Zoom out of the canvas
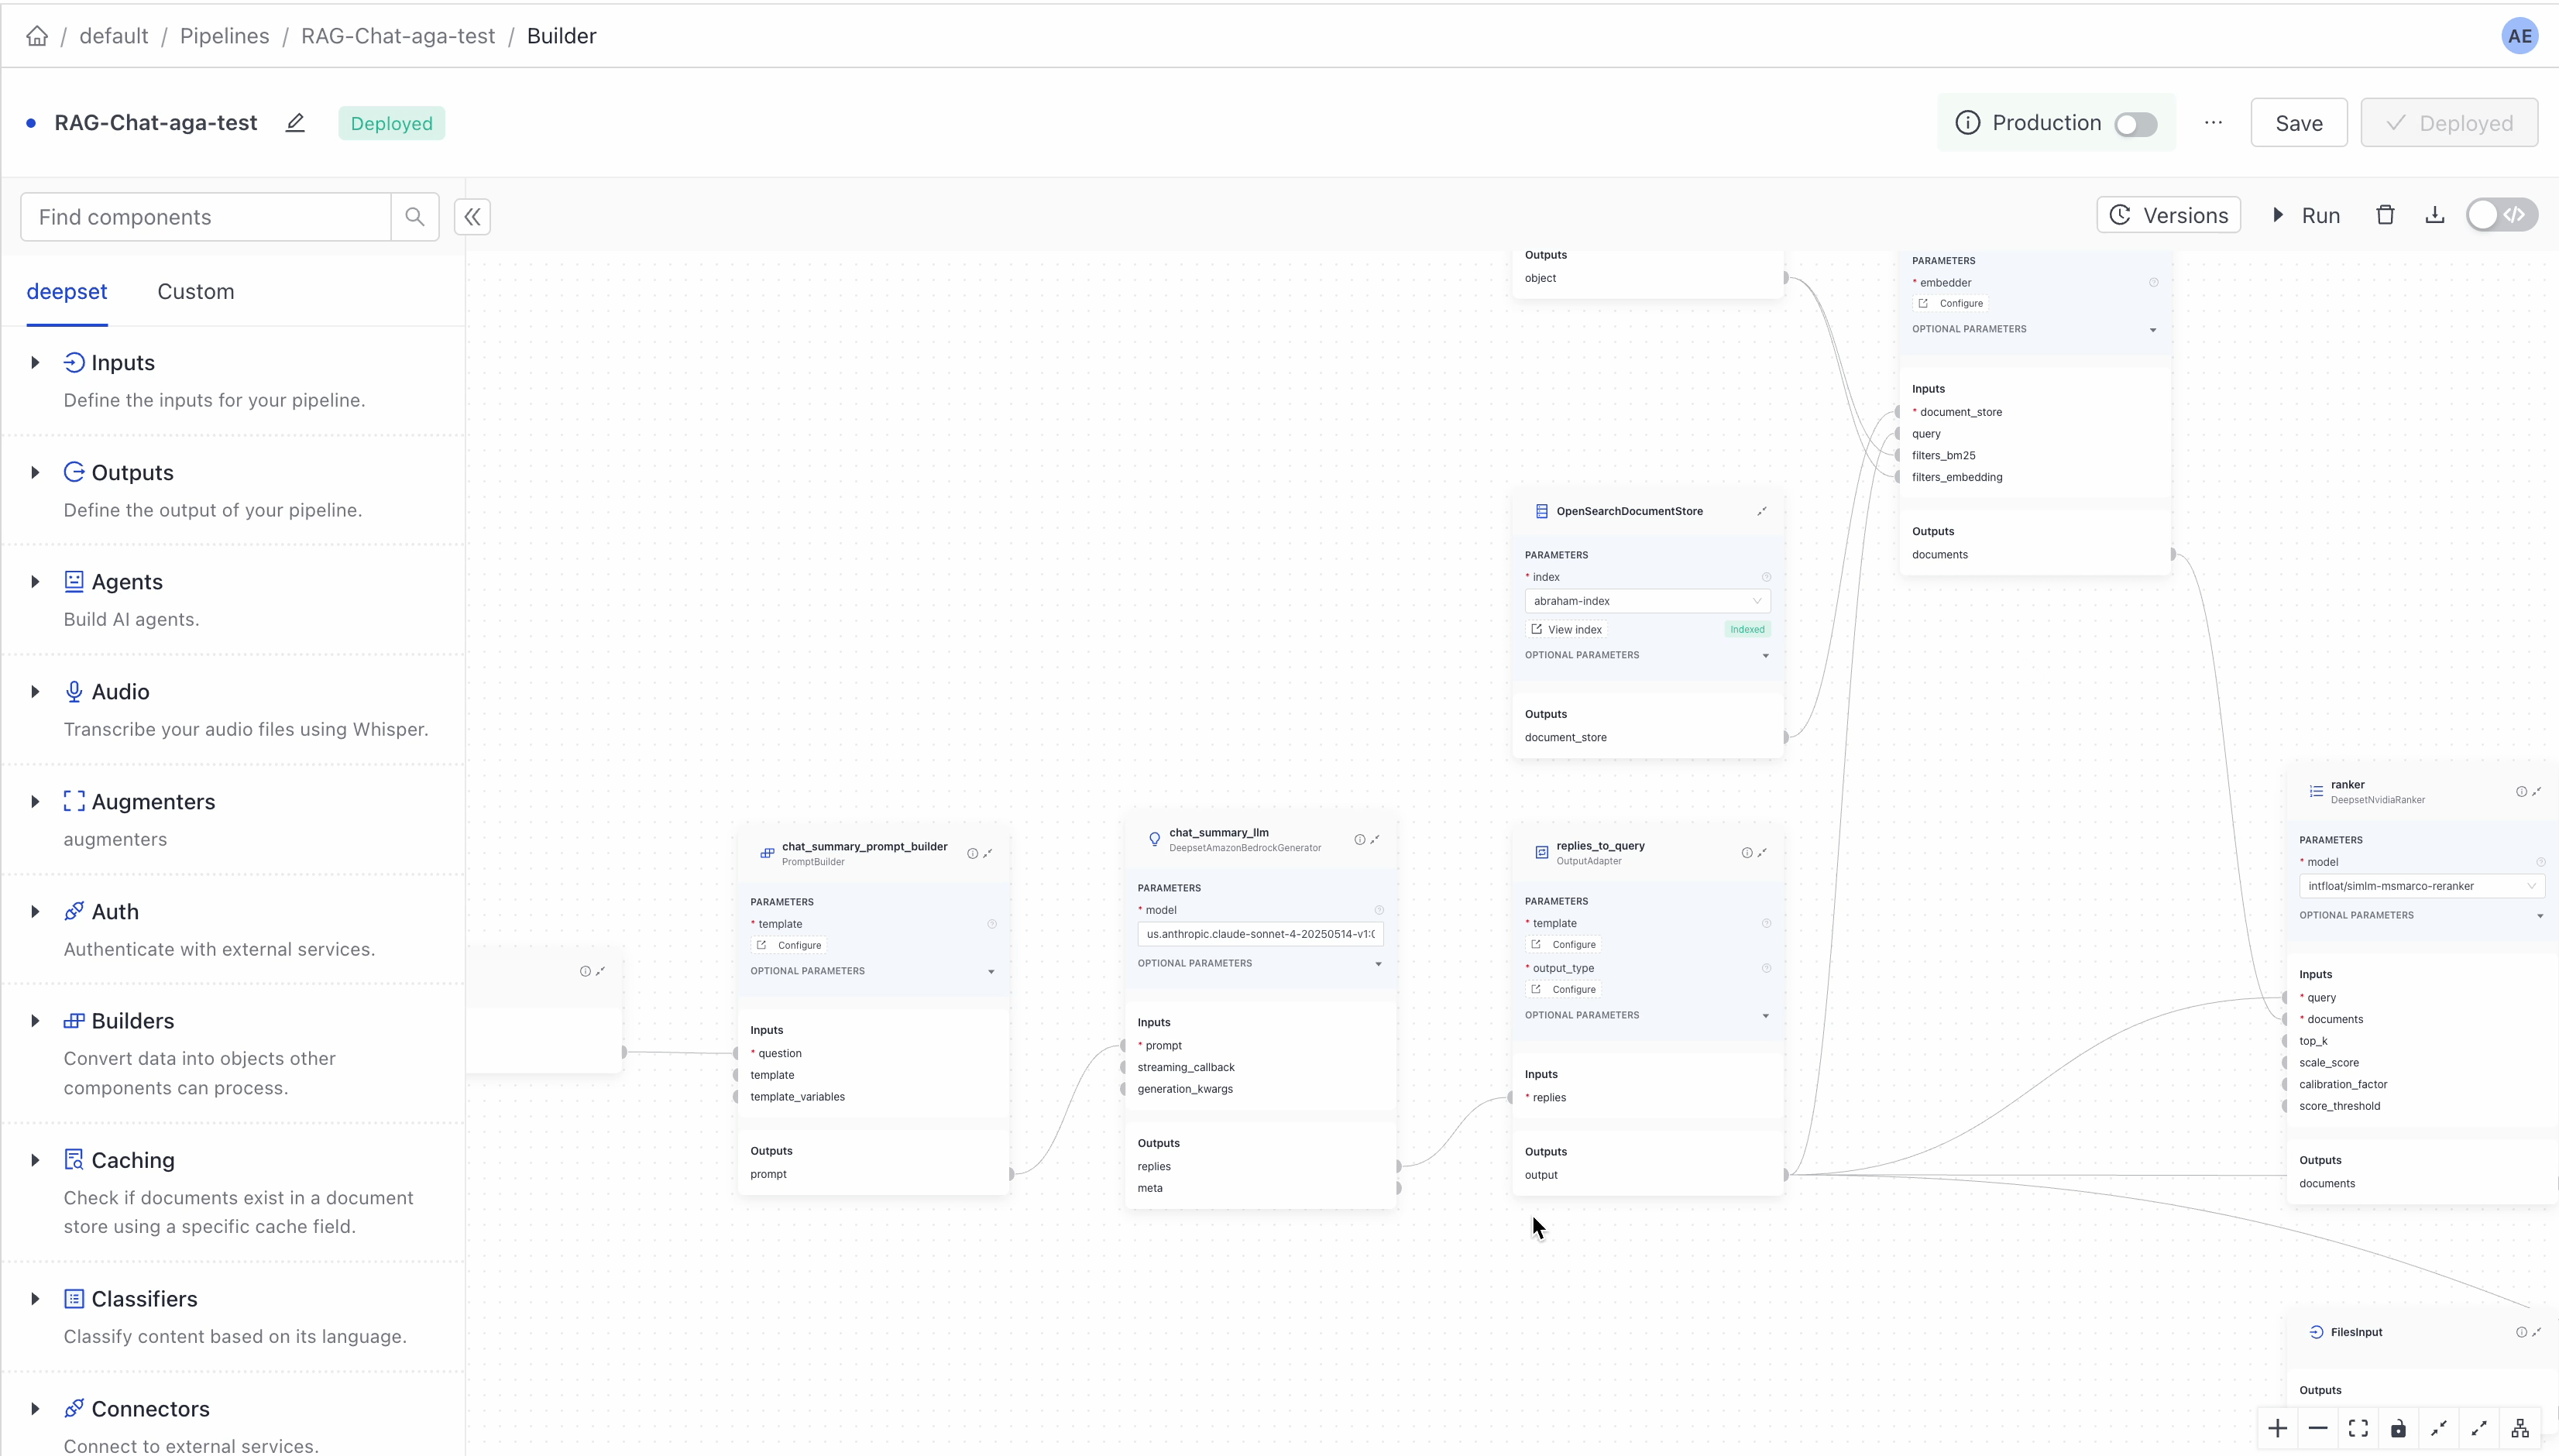The height and width of the screenshot is (1456, 2559). tap(2317, 1428)
